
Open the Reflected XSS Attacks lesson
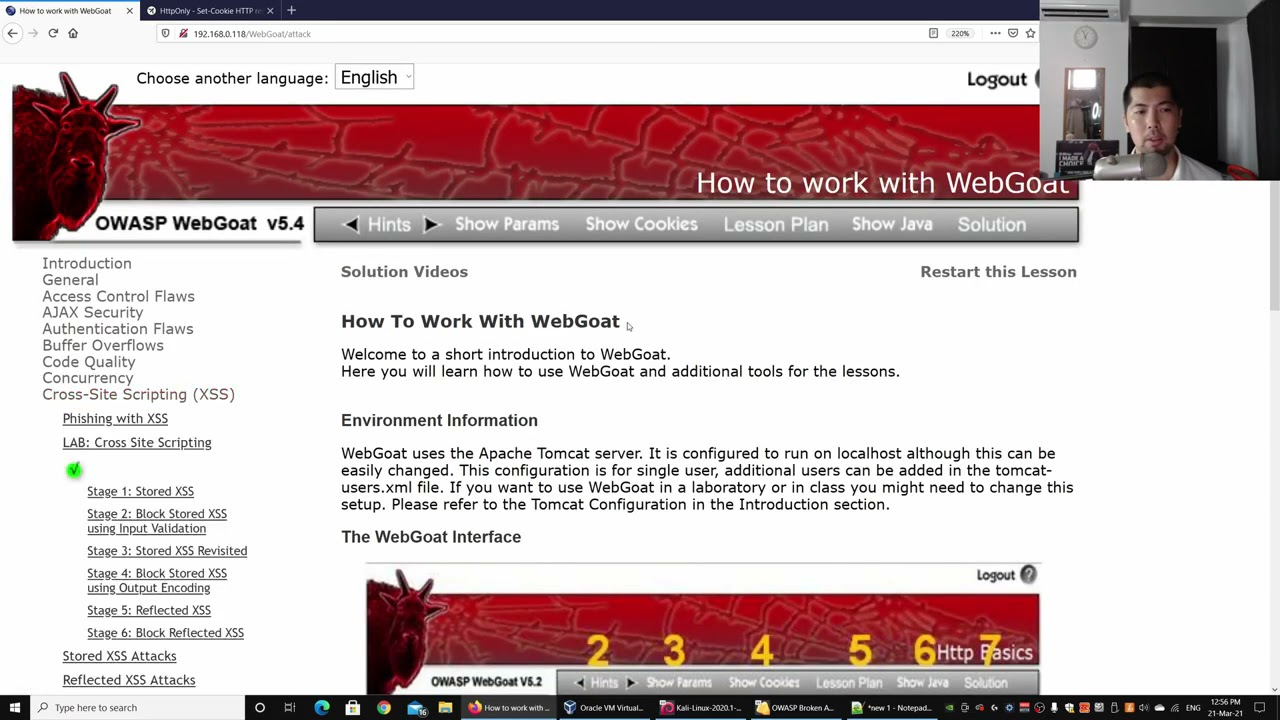point(129,680)
